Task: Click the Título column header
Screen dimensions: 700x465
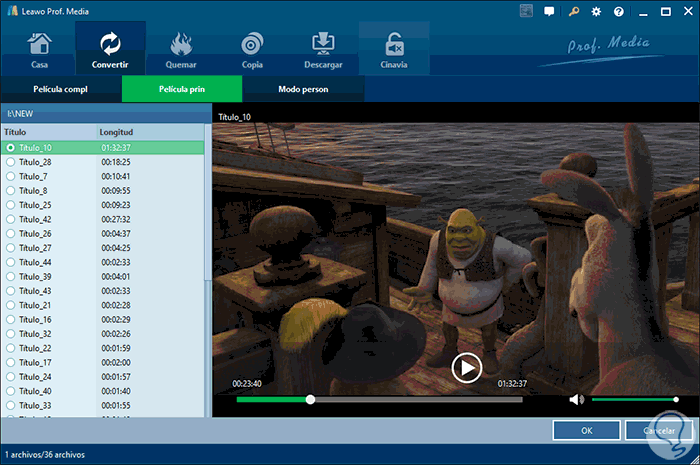Action: [48, 132]
